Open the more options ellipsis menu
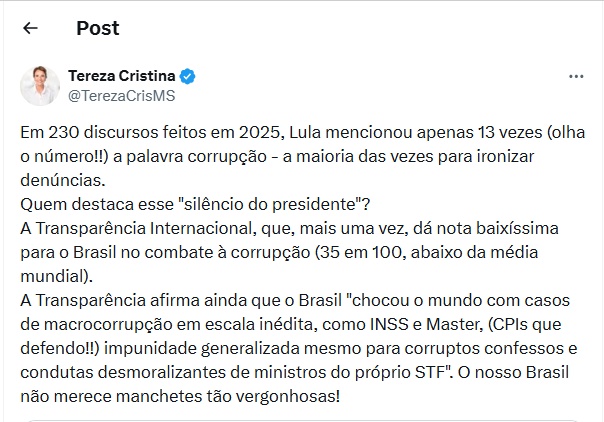This screenshot has width=604, height=422. point(575,77)
